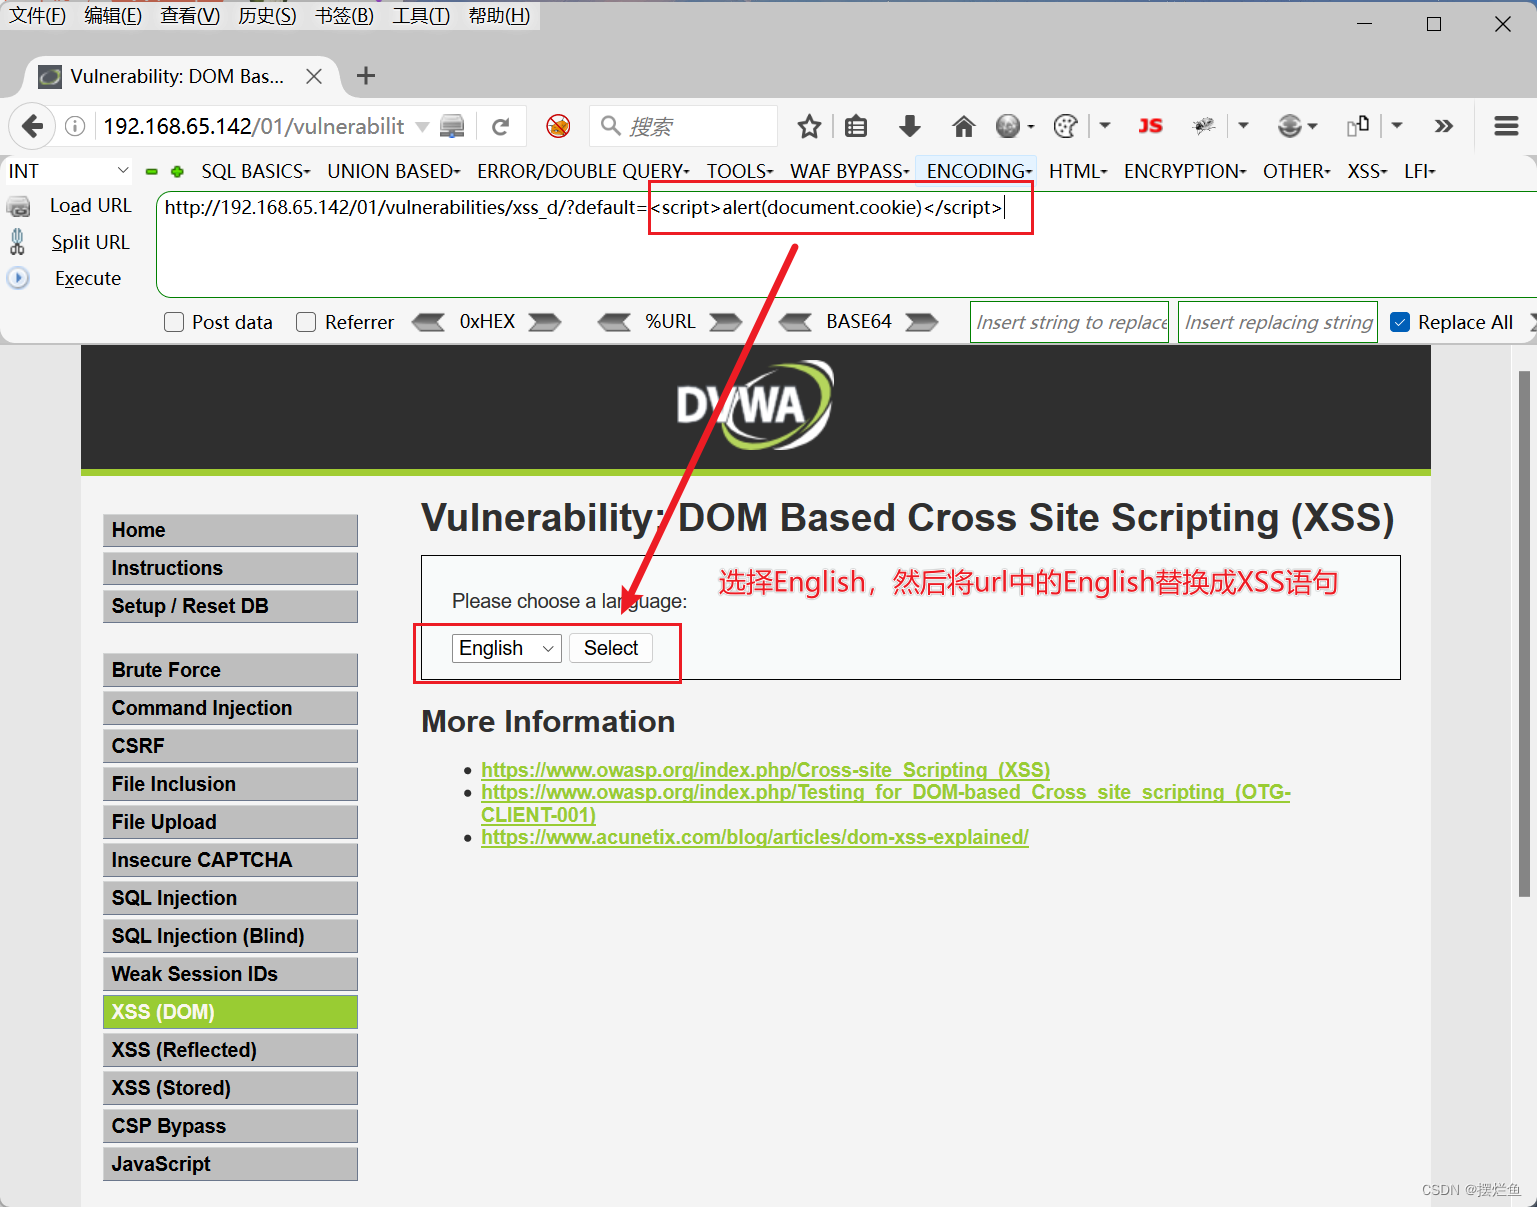The image size is (1537, 1207).
Task: Enable the Referrer checkbox
Action: 306,322
